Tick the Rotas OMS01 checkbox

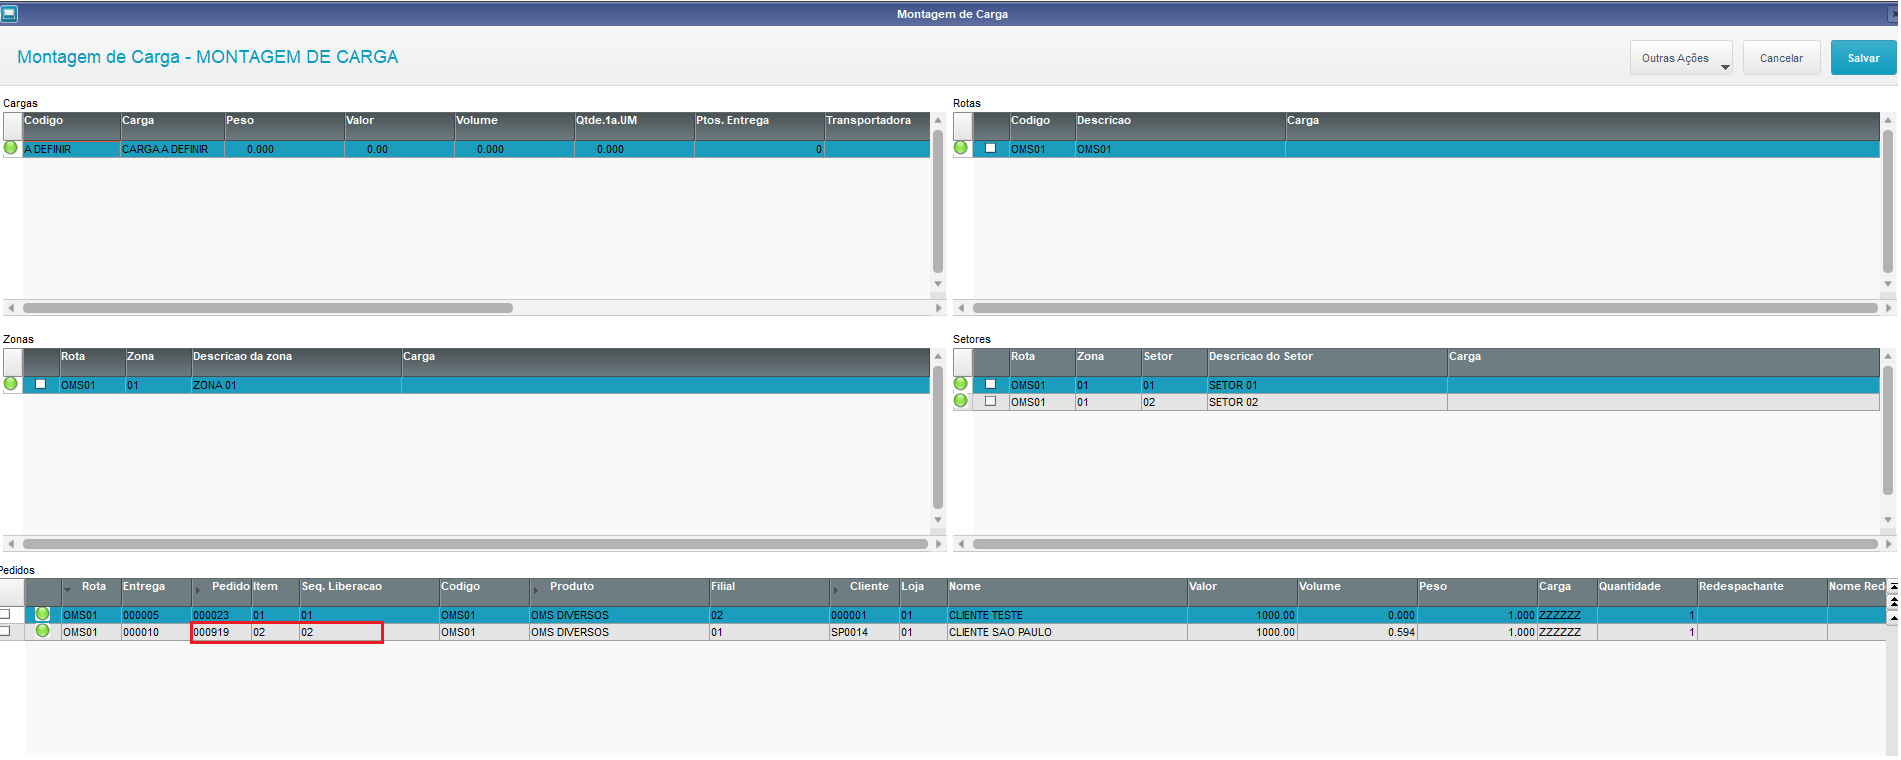click(991, 148)
